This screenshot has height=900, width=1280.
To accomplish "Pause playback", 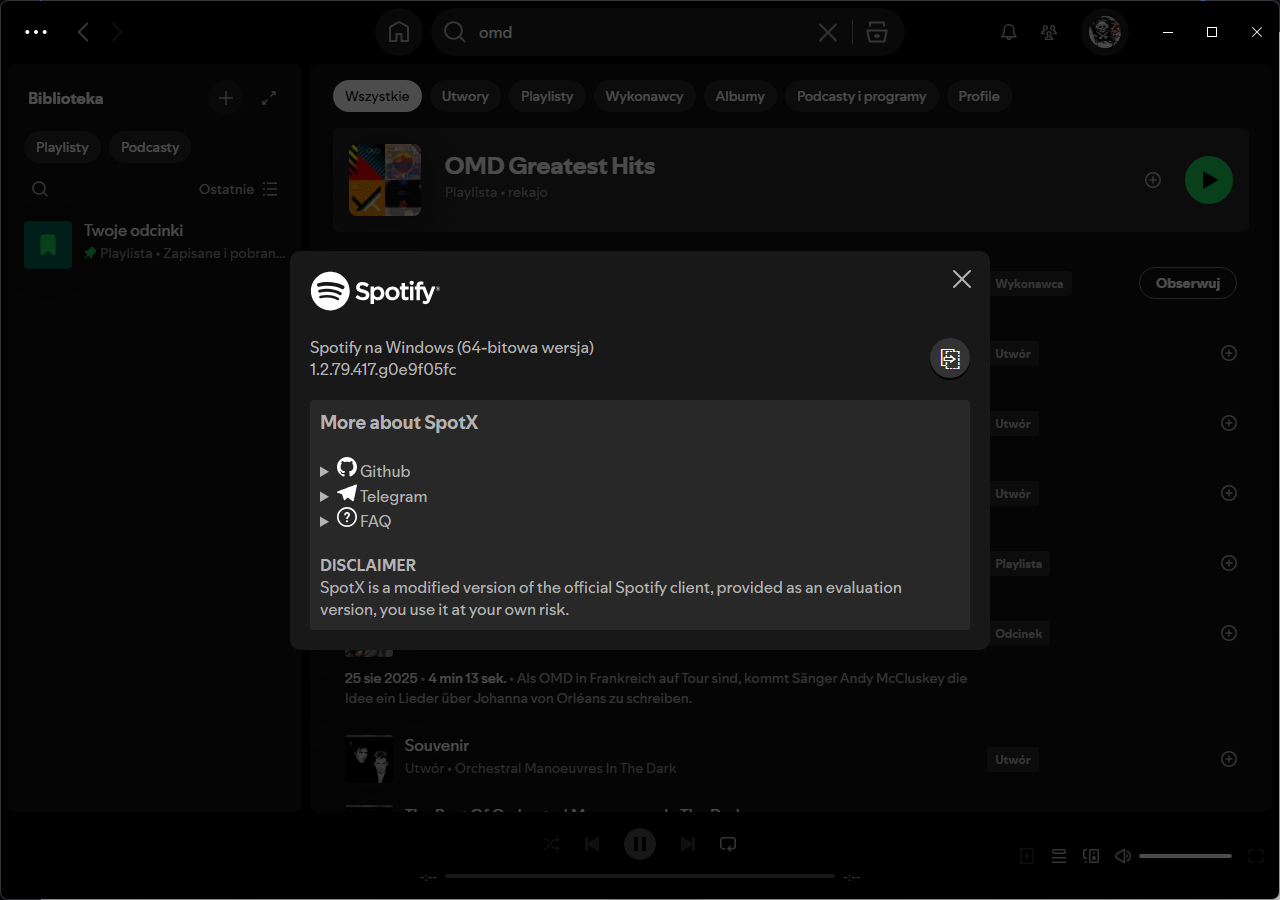I will 640,844.
